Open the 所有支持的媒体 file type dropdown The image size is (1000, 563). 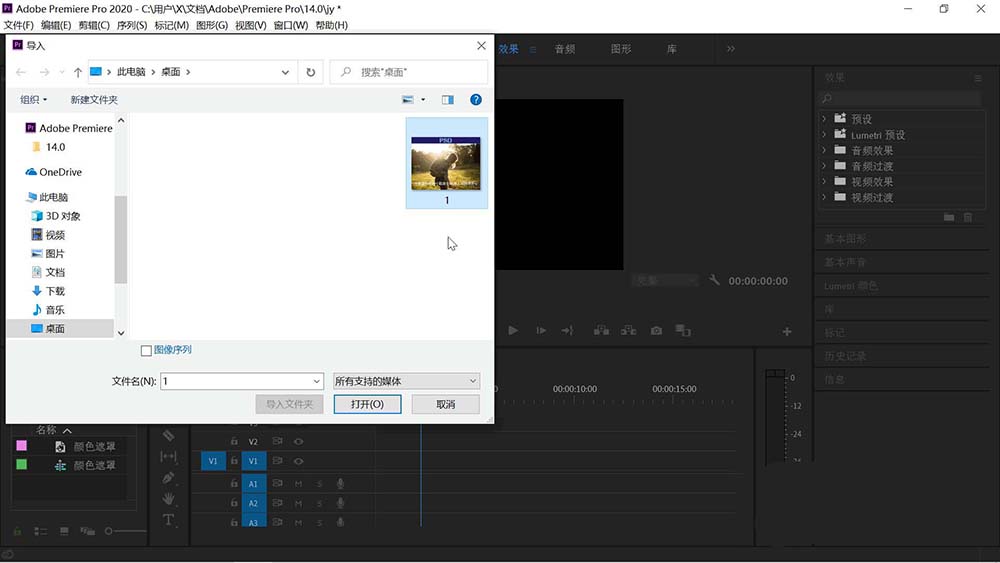(406, 381)
